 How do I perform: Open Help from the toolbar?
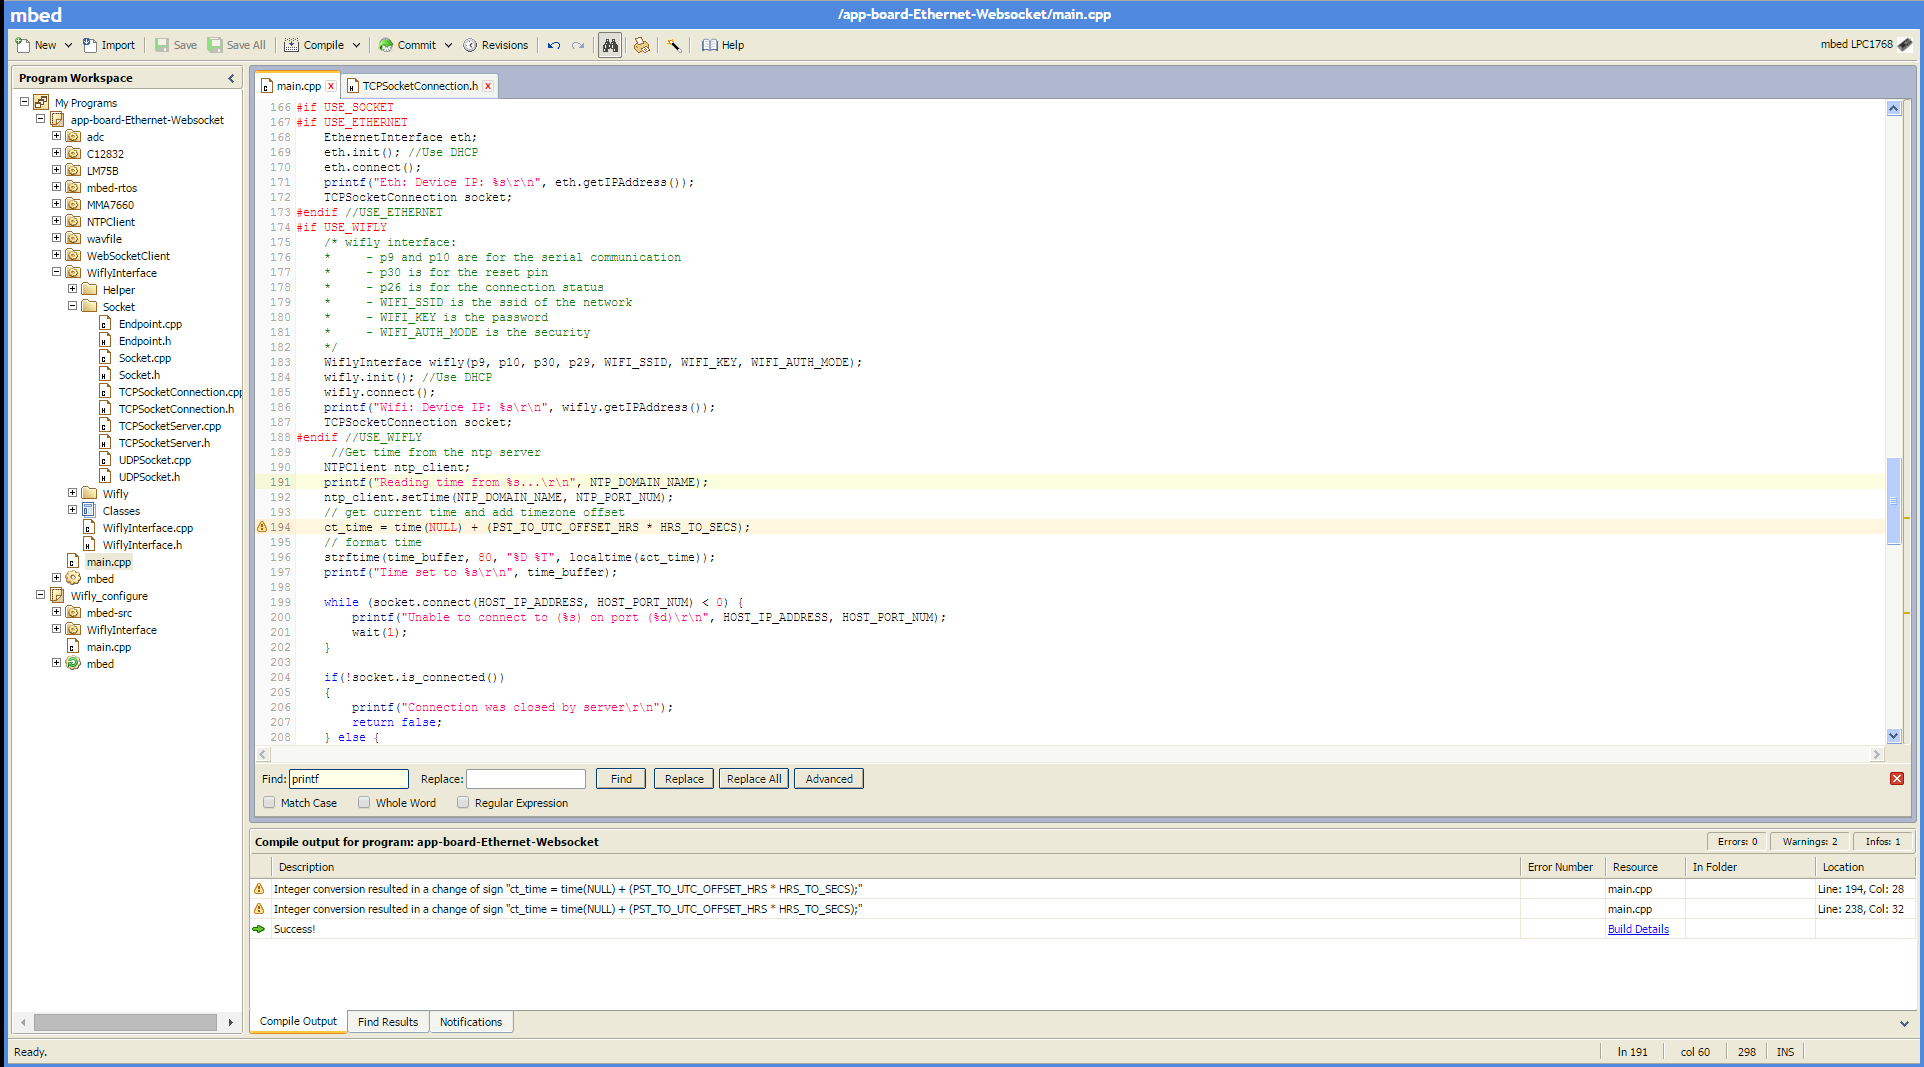[723, 45]
